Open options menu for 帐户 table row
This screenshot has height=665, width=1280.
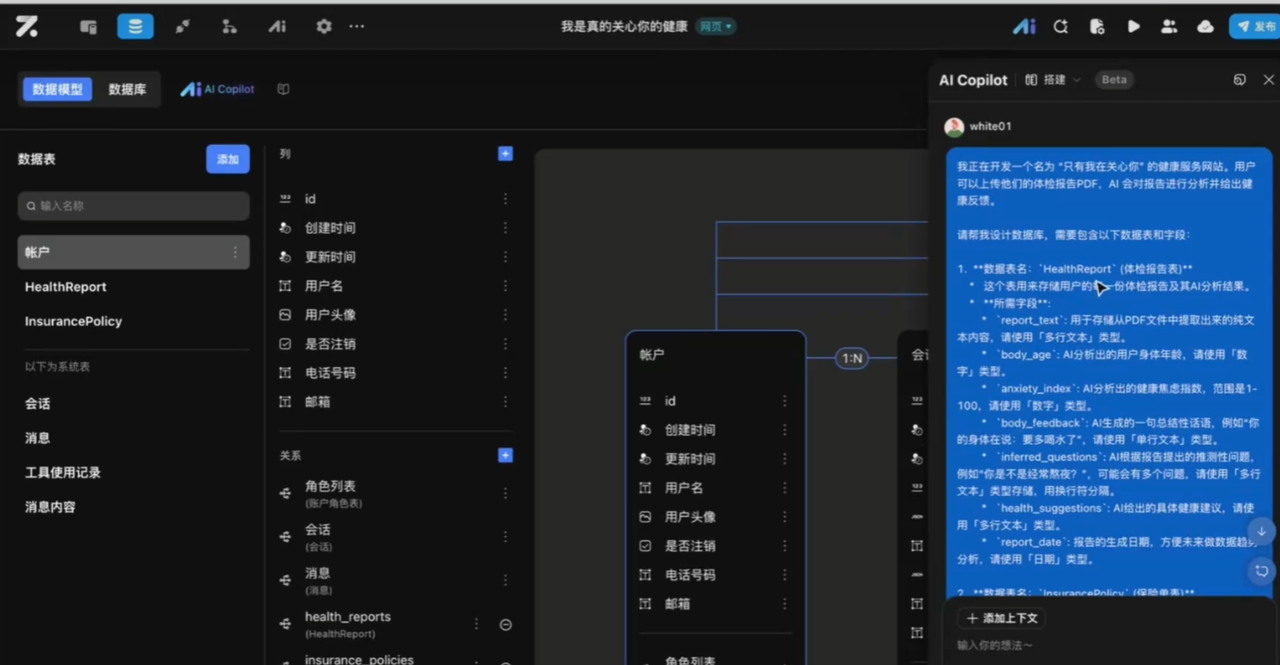[x=235, y=252]
